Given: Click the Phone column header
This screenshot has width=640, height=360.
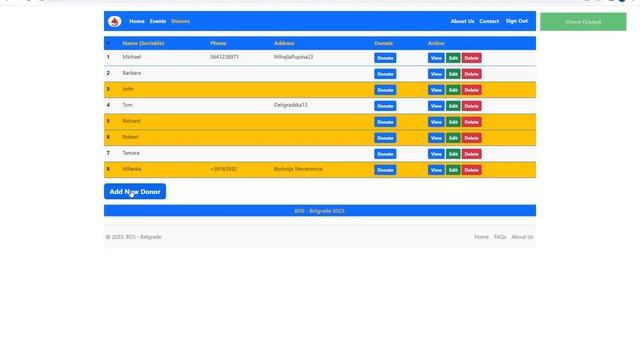Looking at the screenshot, I should point(218,43).
